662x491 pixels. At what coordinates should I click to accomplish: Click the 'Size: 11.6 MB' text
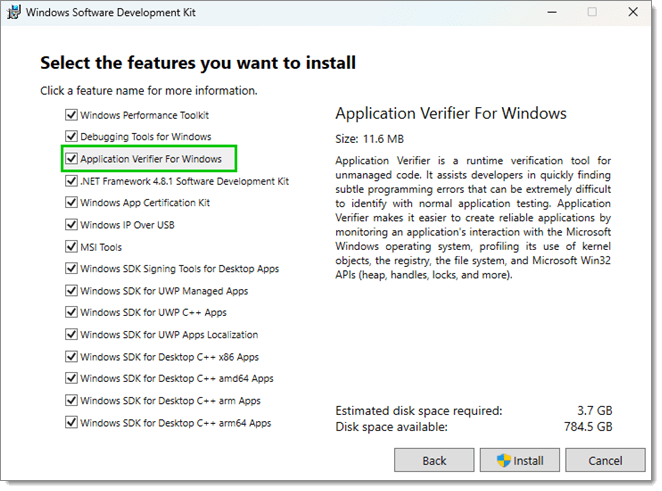tap(369, 139)
